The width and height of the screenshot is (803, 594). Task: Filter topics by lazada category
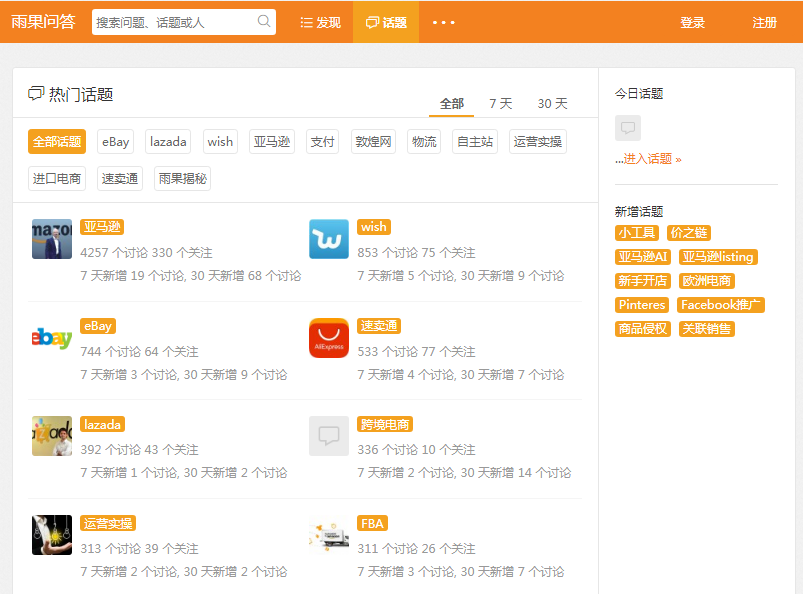[168, 142]
